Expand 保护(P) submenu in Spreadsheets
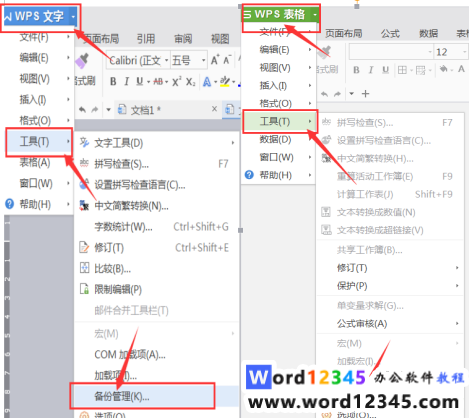Image resolution: width=469 pixels, height=418 pixels. click(x=457, y=286)
